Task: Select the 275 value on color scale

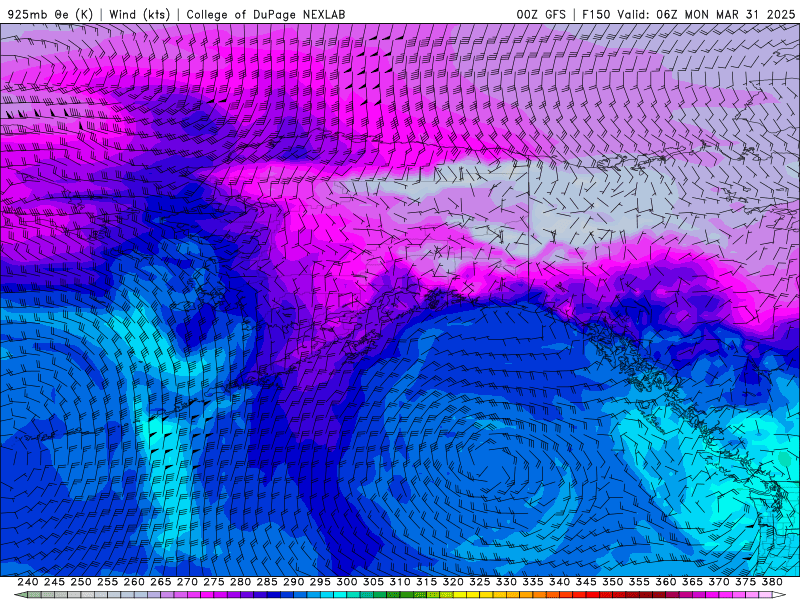Action: pyautogui.click(x=213, y=582)
